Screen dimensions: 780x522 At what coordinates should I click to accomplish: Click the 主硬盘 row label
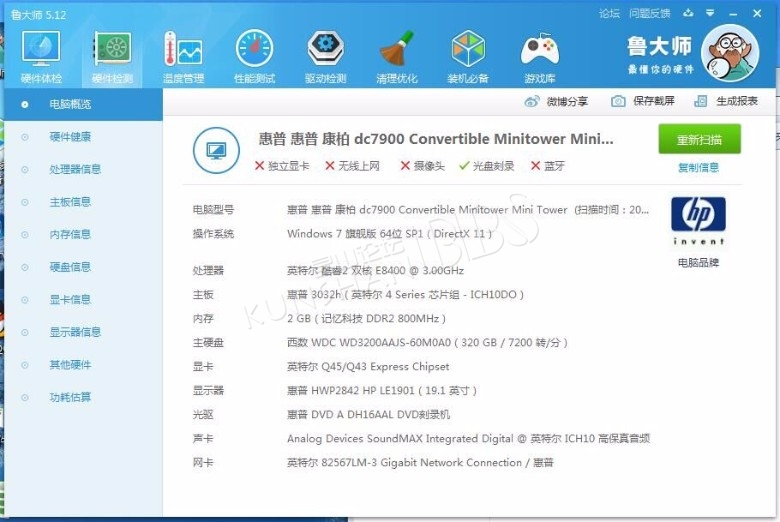(x=208, y=343)
